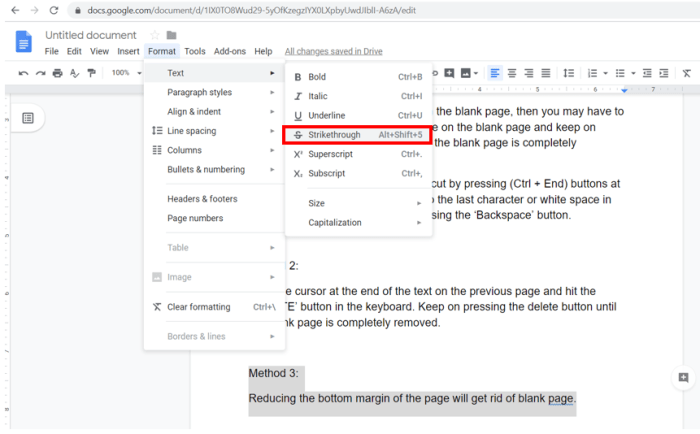Star the Untitled document

pos(154,35)
